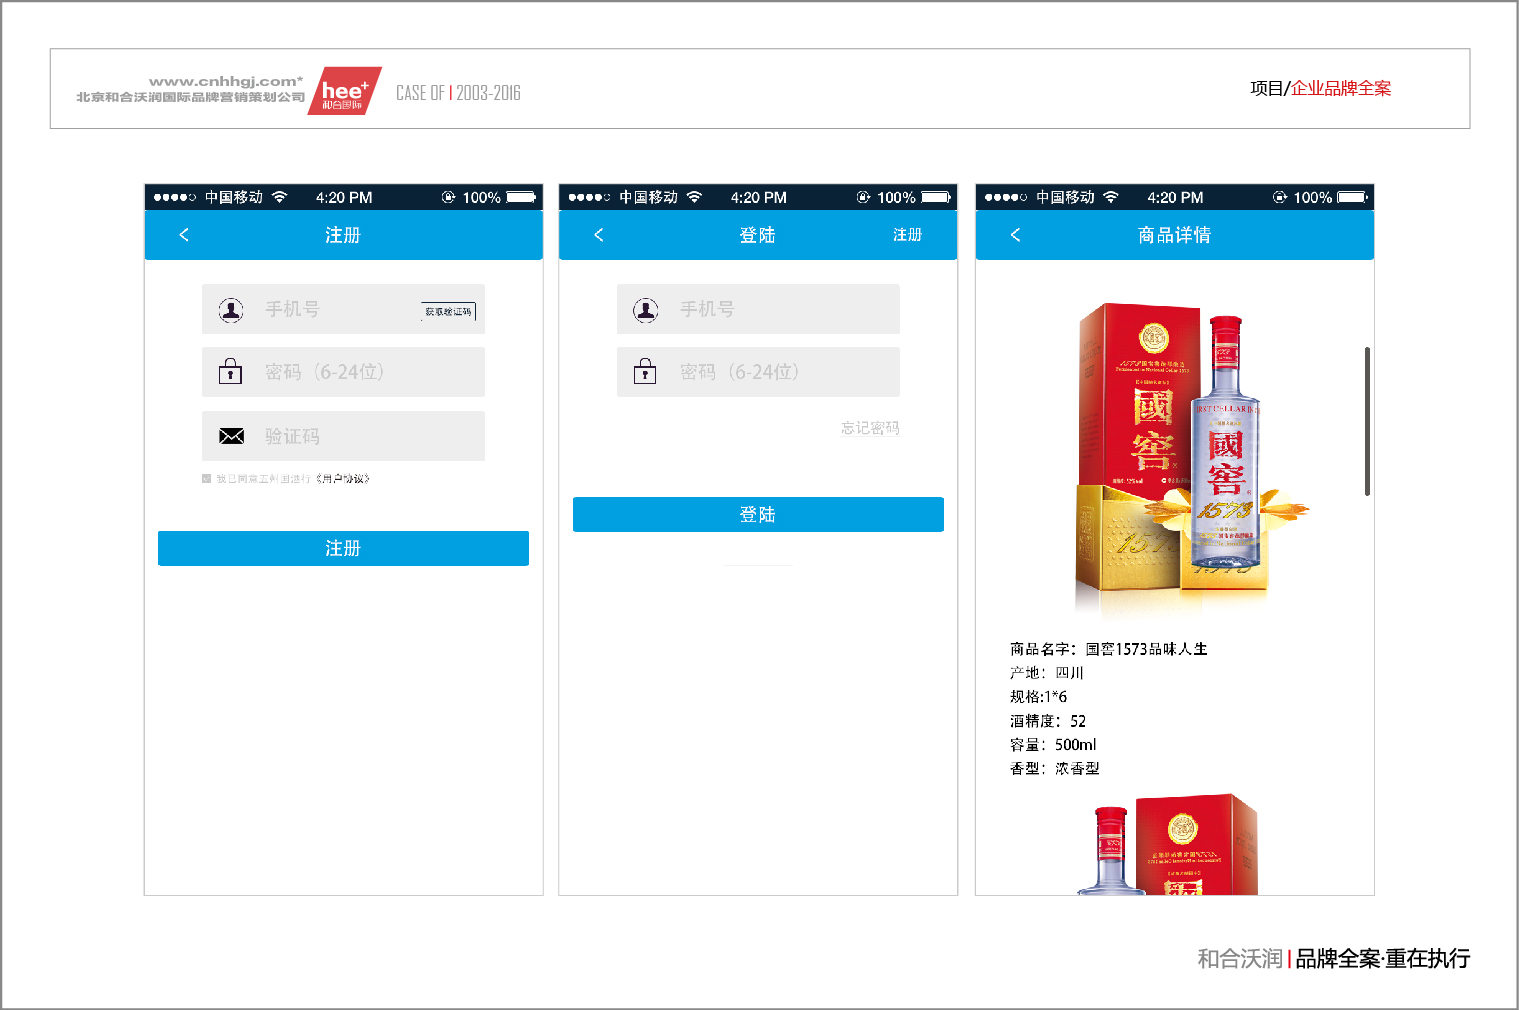1519x1010 pixels.
Task: Open the 《用户协议》 link
Action: tap(343, 479)
